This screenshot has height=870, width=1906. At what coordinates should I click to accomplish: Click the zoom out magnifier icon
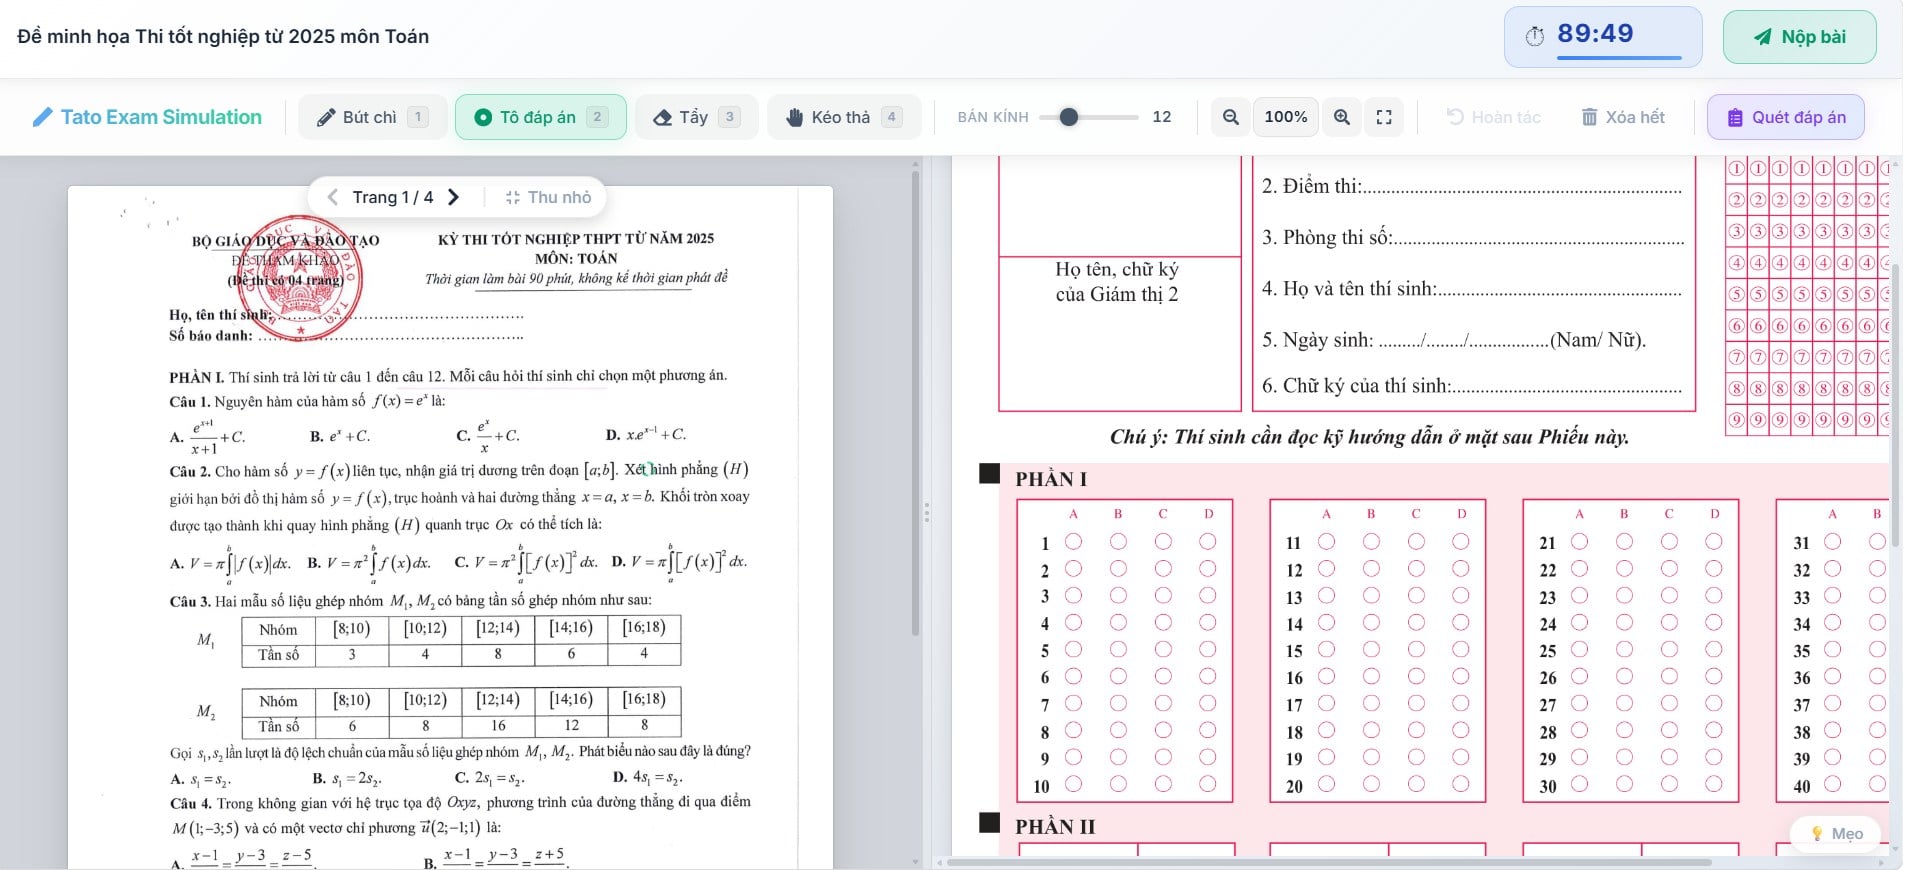[x=1231, y=117]
